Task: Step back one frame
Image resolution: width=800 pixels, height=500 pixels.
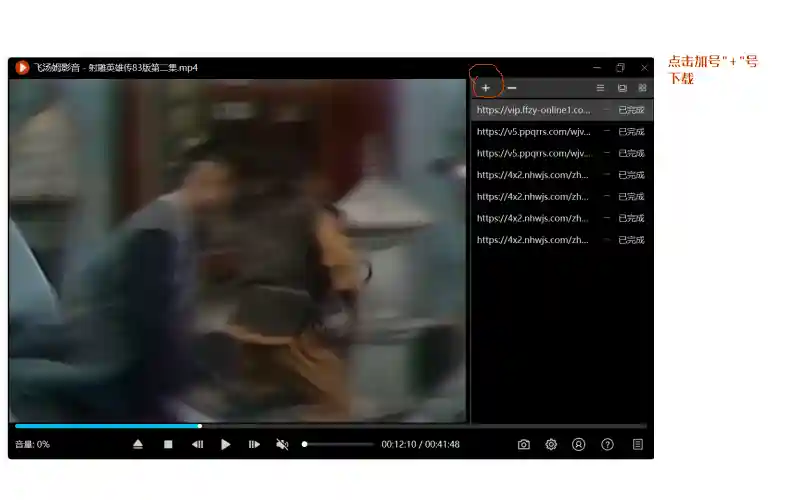Action: 197,444
